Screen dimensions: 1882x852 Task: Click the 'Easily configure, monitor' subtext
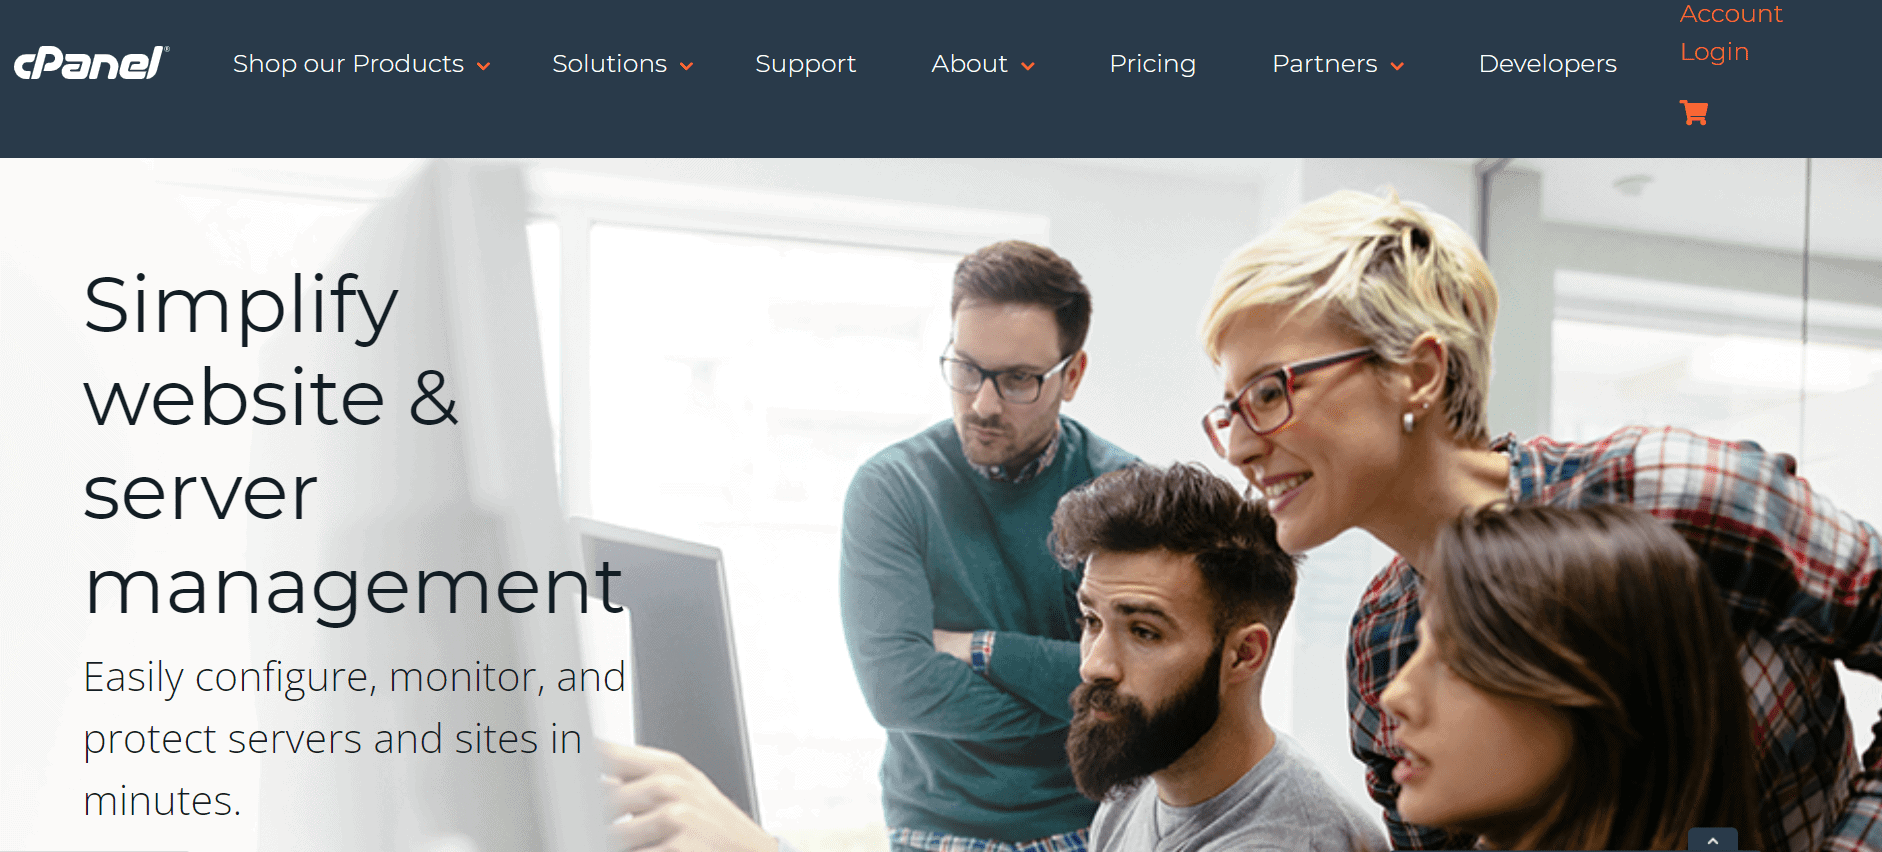pos(354,739)
